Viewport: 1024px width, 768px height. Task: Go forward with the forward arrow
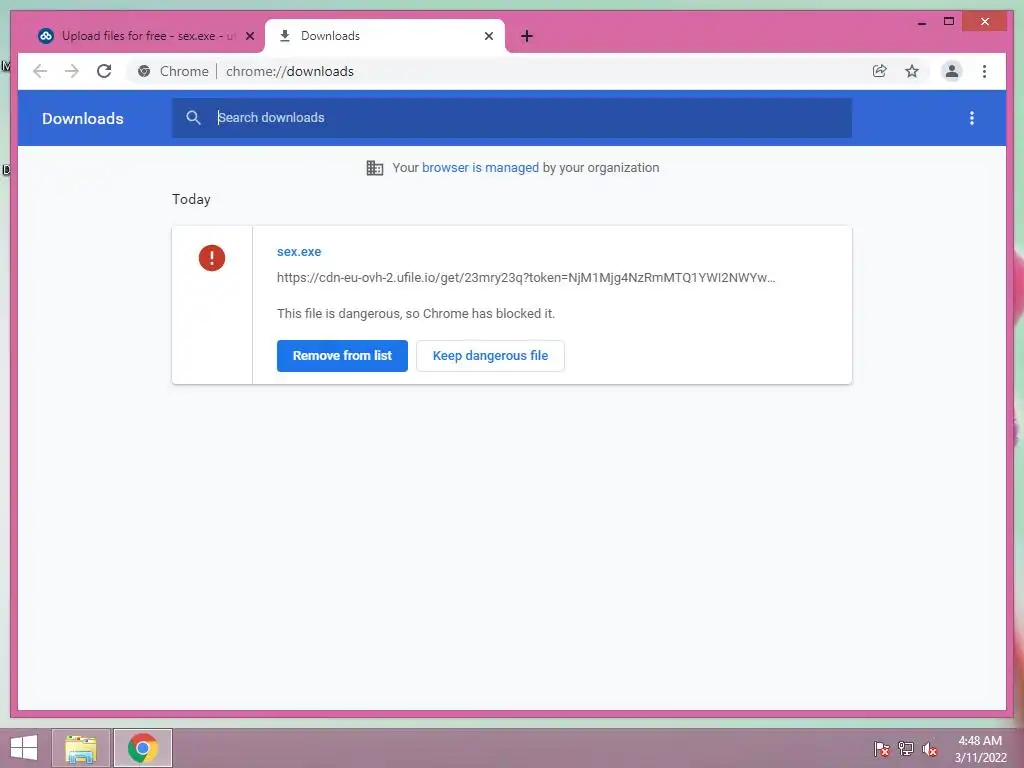(x=72, y=71)
